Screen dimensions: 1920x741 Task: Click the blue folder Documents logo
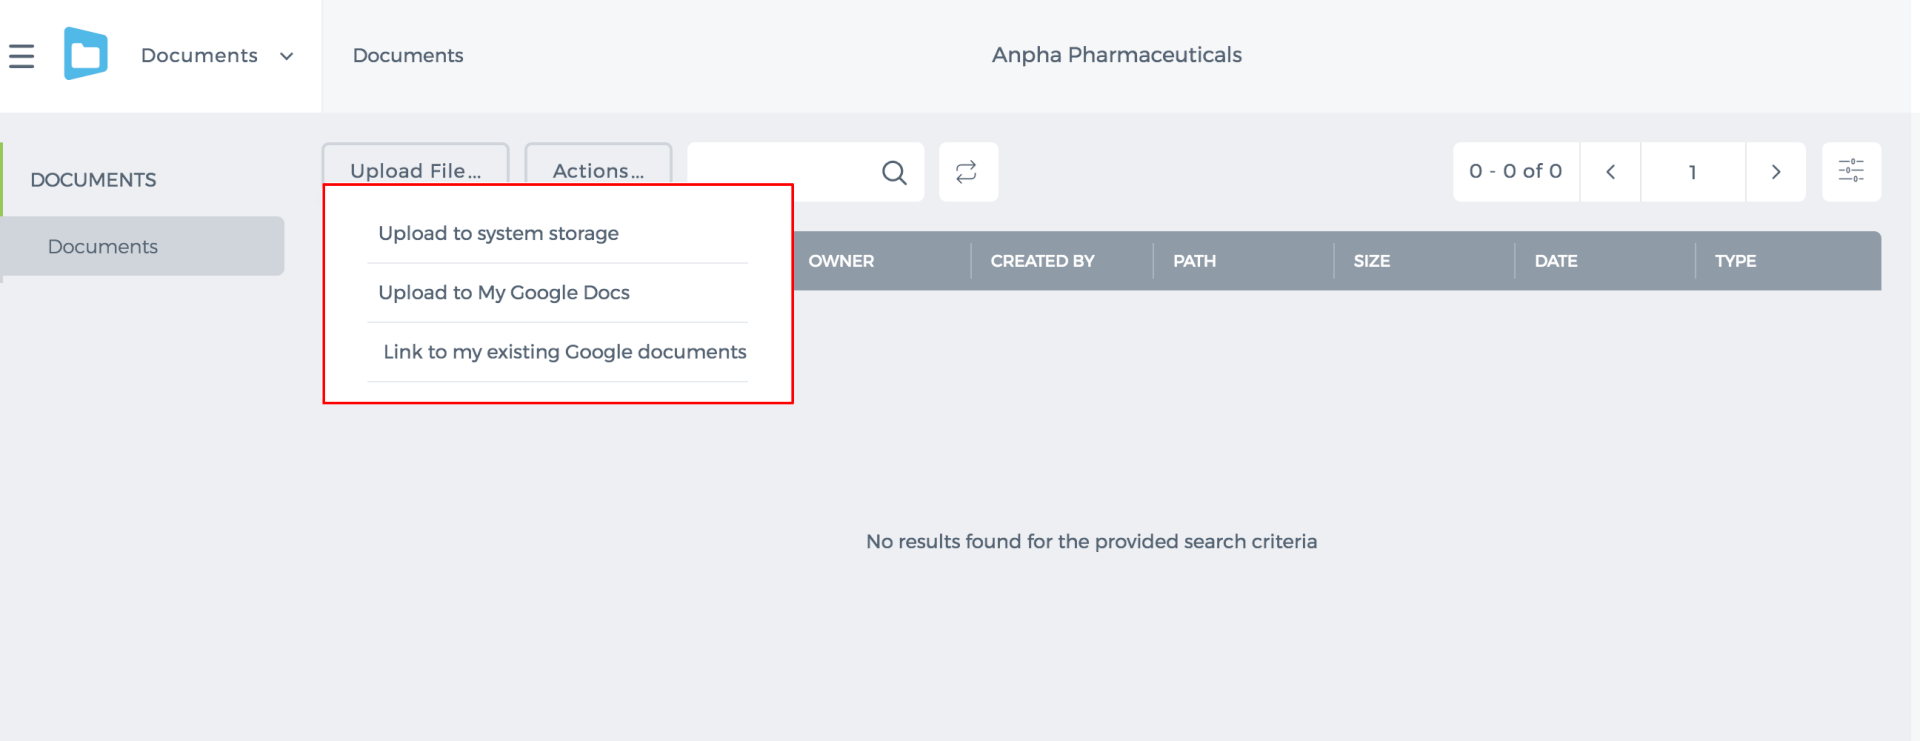tap(86, 54)
